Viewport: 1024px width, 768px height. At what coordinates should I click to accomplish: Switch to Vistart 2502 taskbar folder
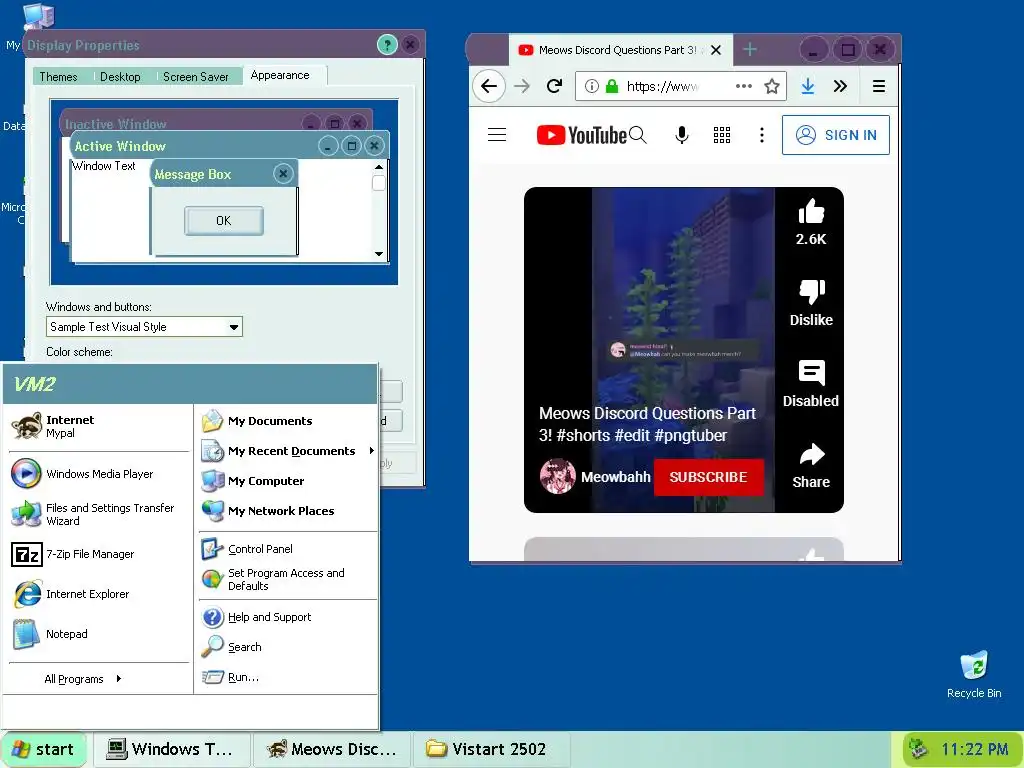(x=491, y=749)
